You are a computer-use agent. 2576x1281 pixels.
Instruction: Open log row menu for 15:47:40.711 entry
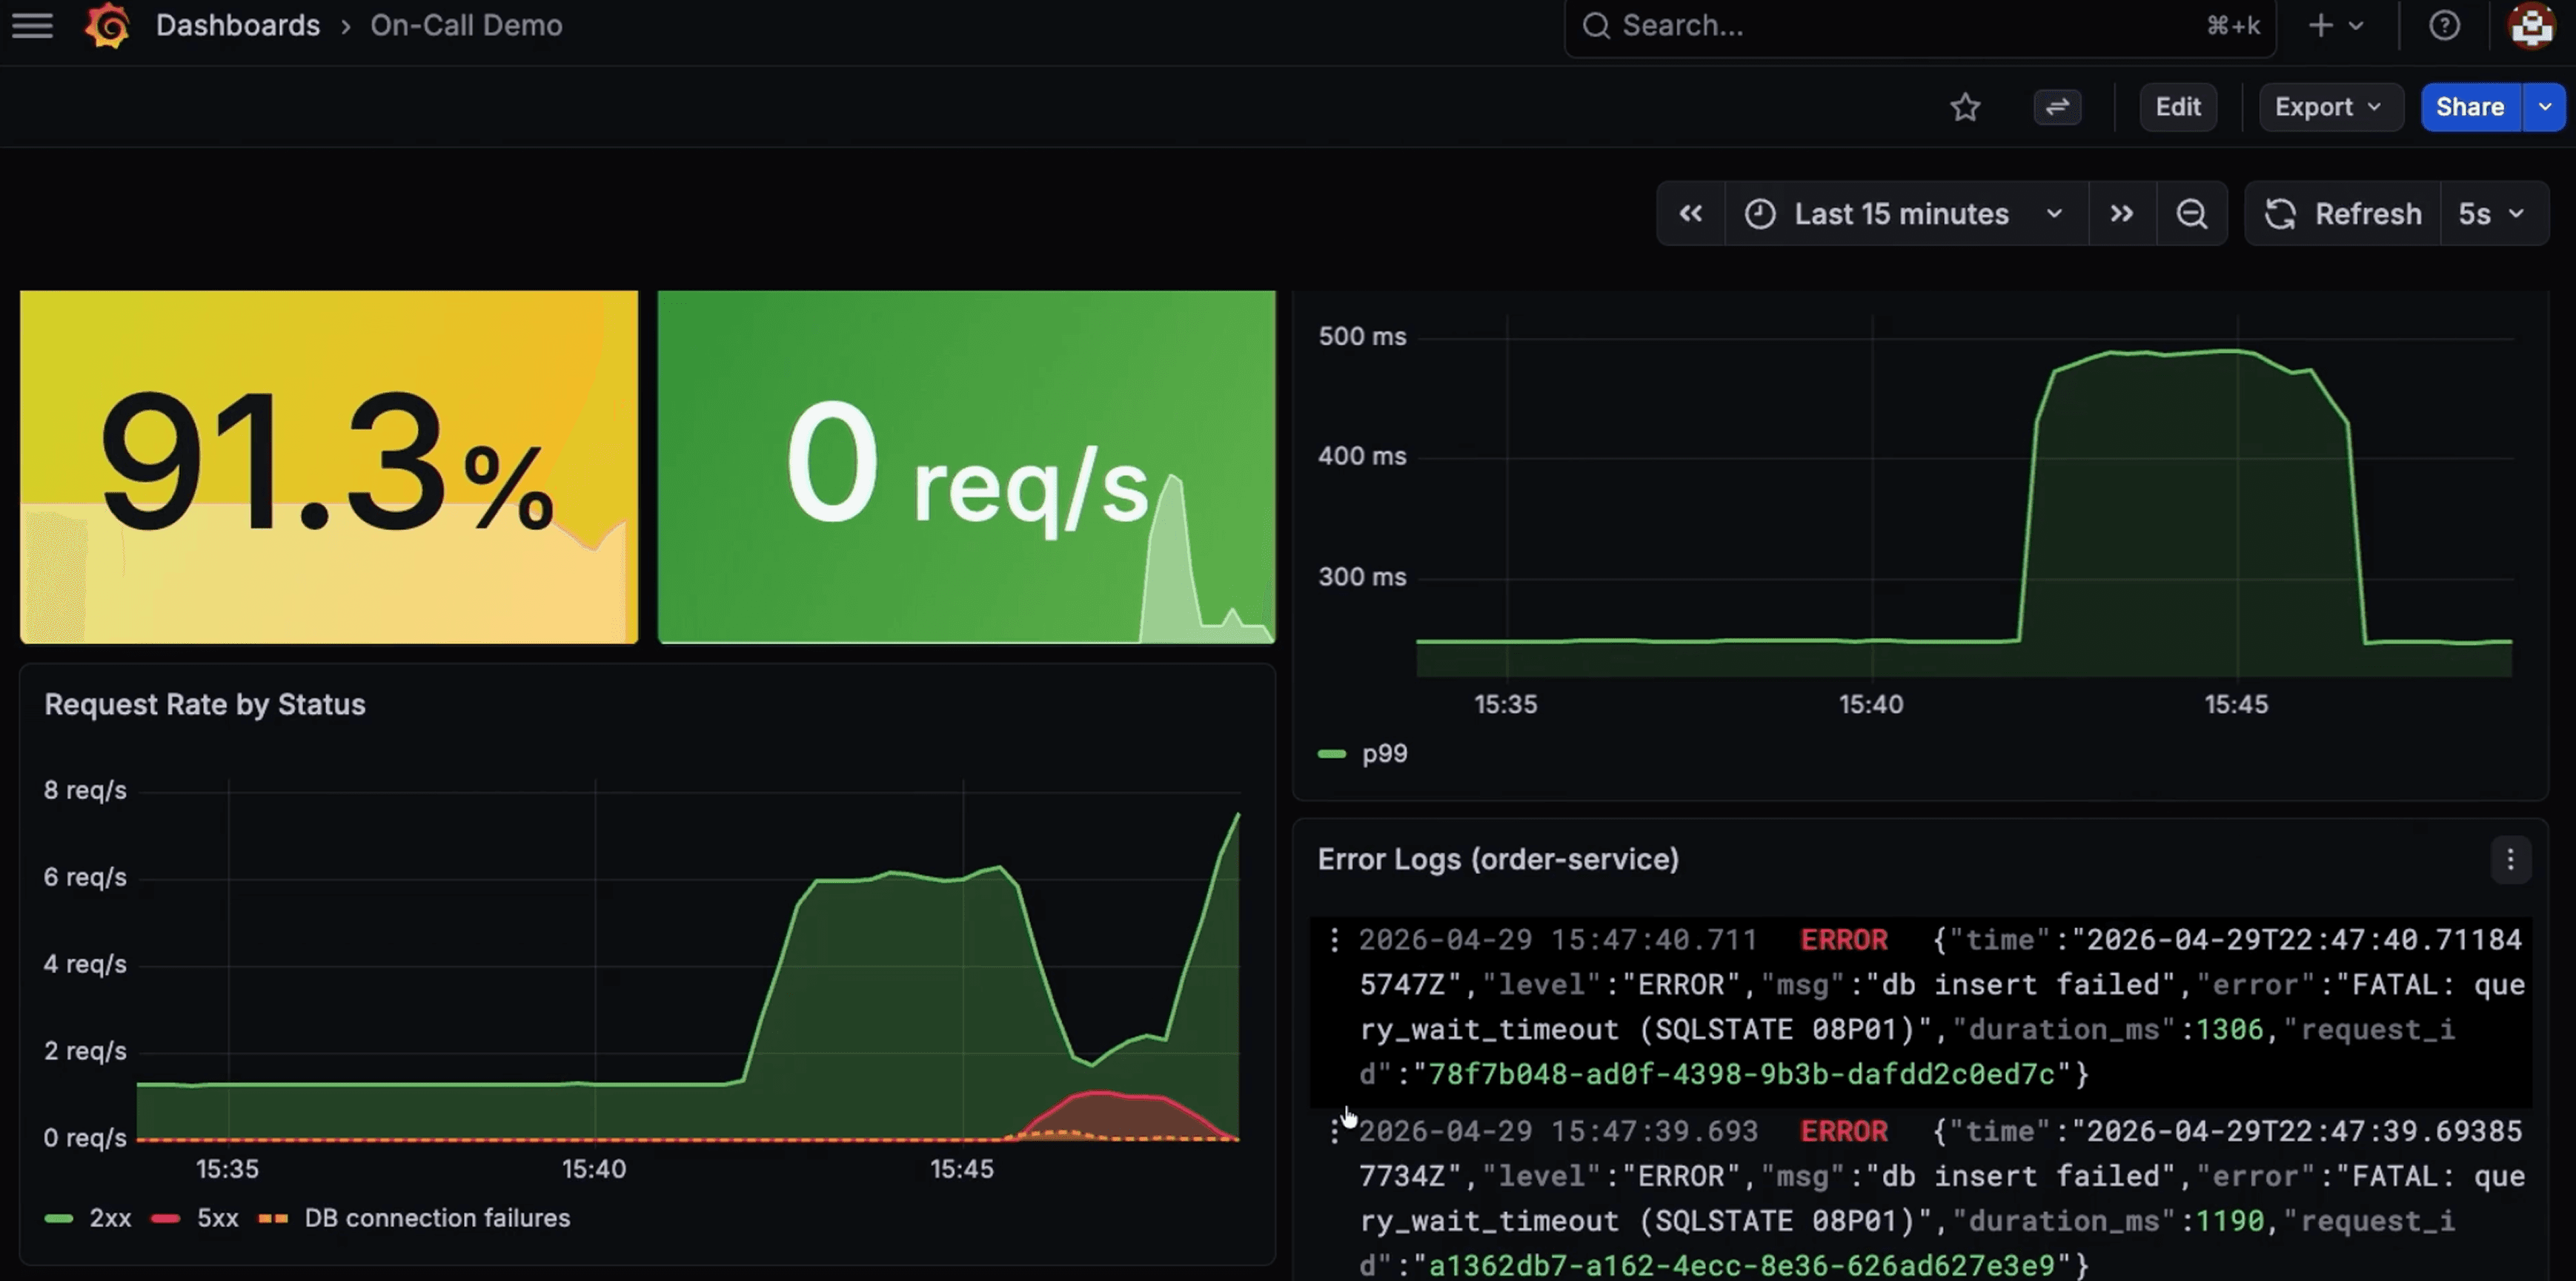(1334, 939)
